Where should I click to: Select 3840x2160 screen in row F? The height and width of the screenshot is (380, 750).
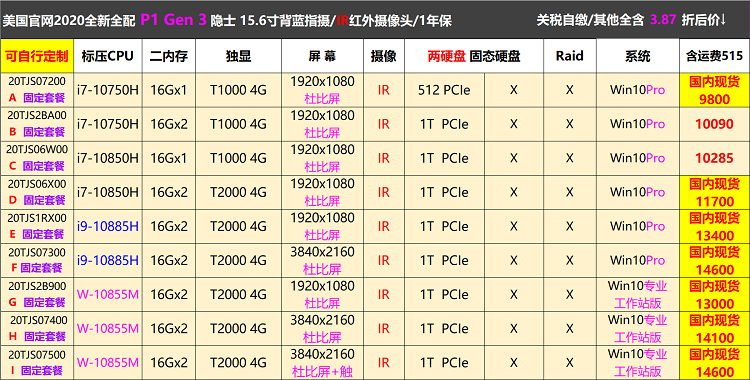[x=322, y=252]
